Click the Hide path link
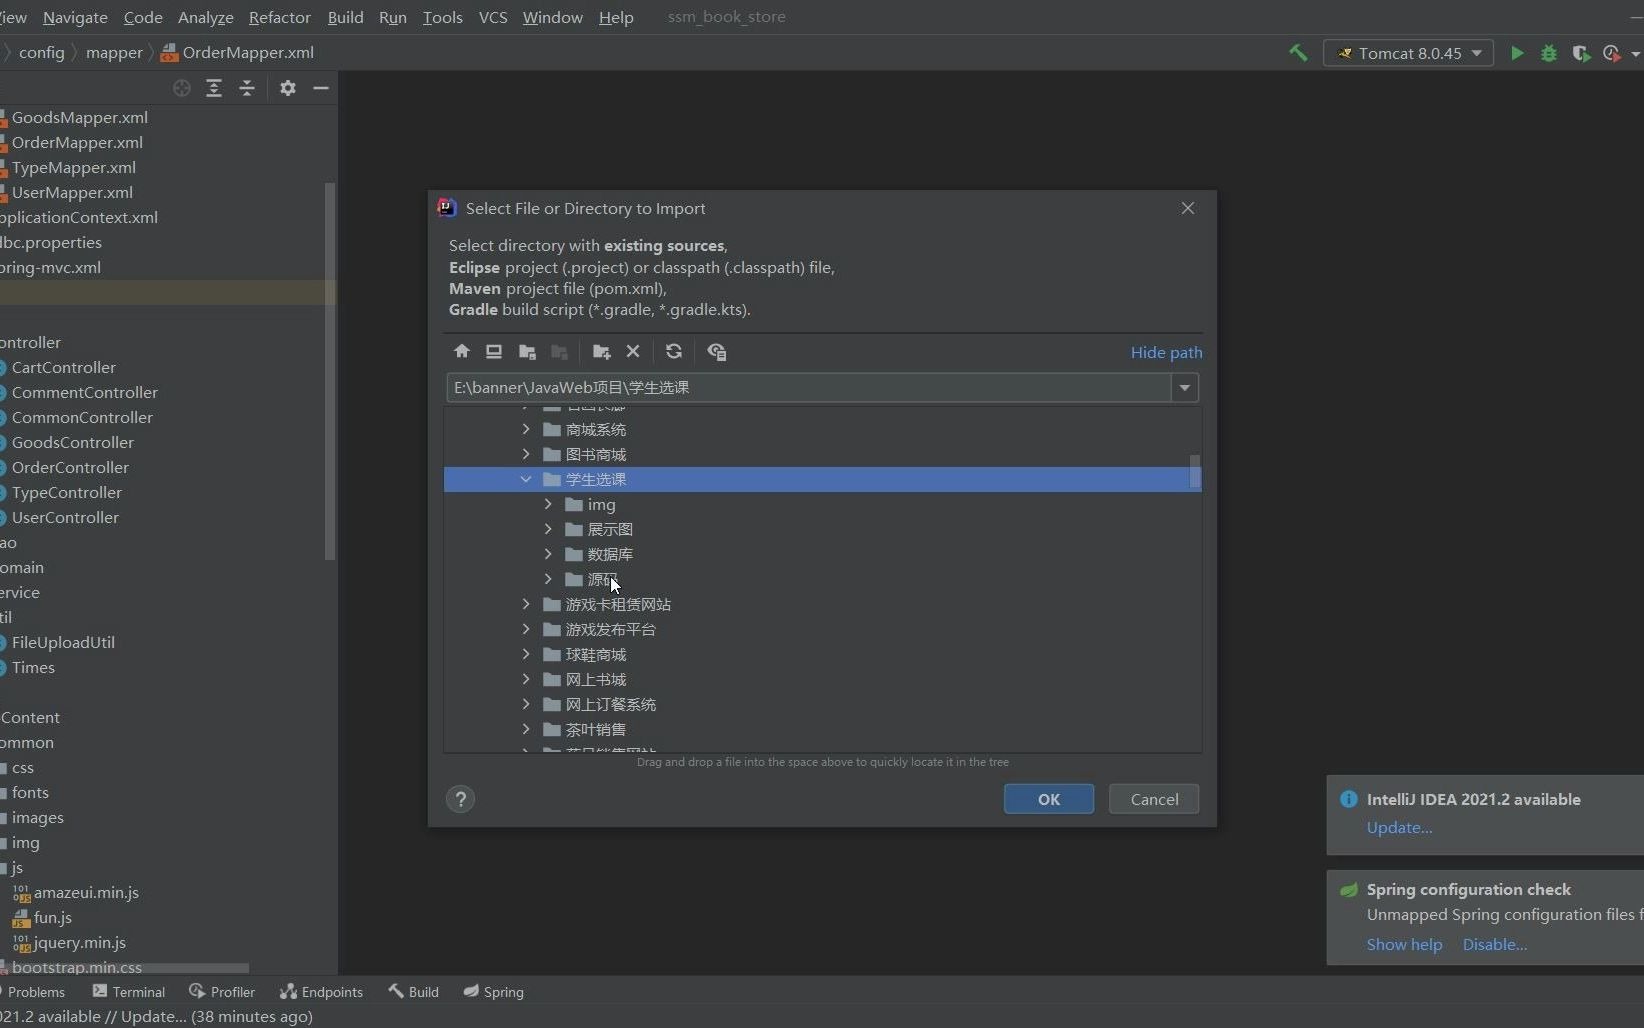The image size is (1644, 1028). tap(1166, 352)
